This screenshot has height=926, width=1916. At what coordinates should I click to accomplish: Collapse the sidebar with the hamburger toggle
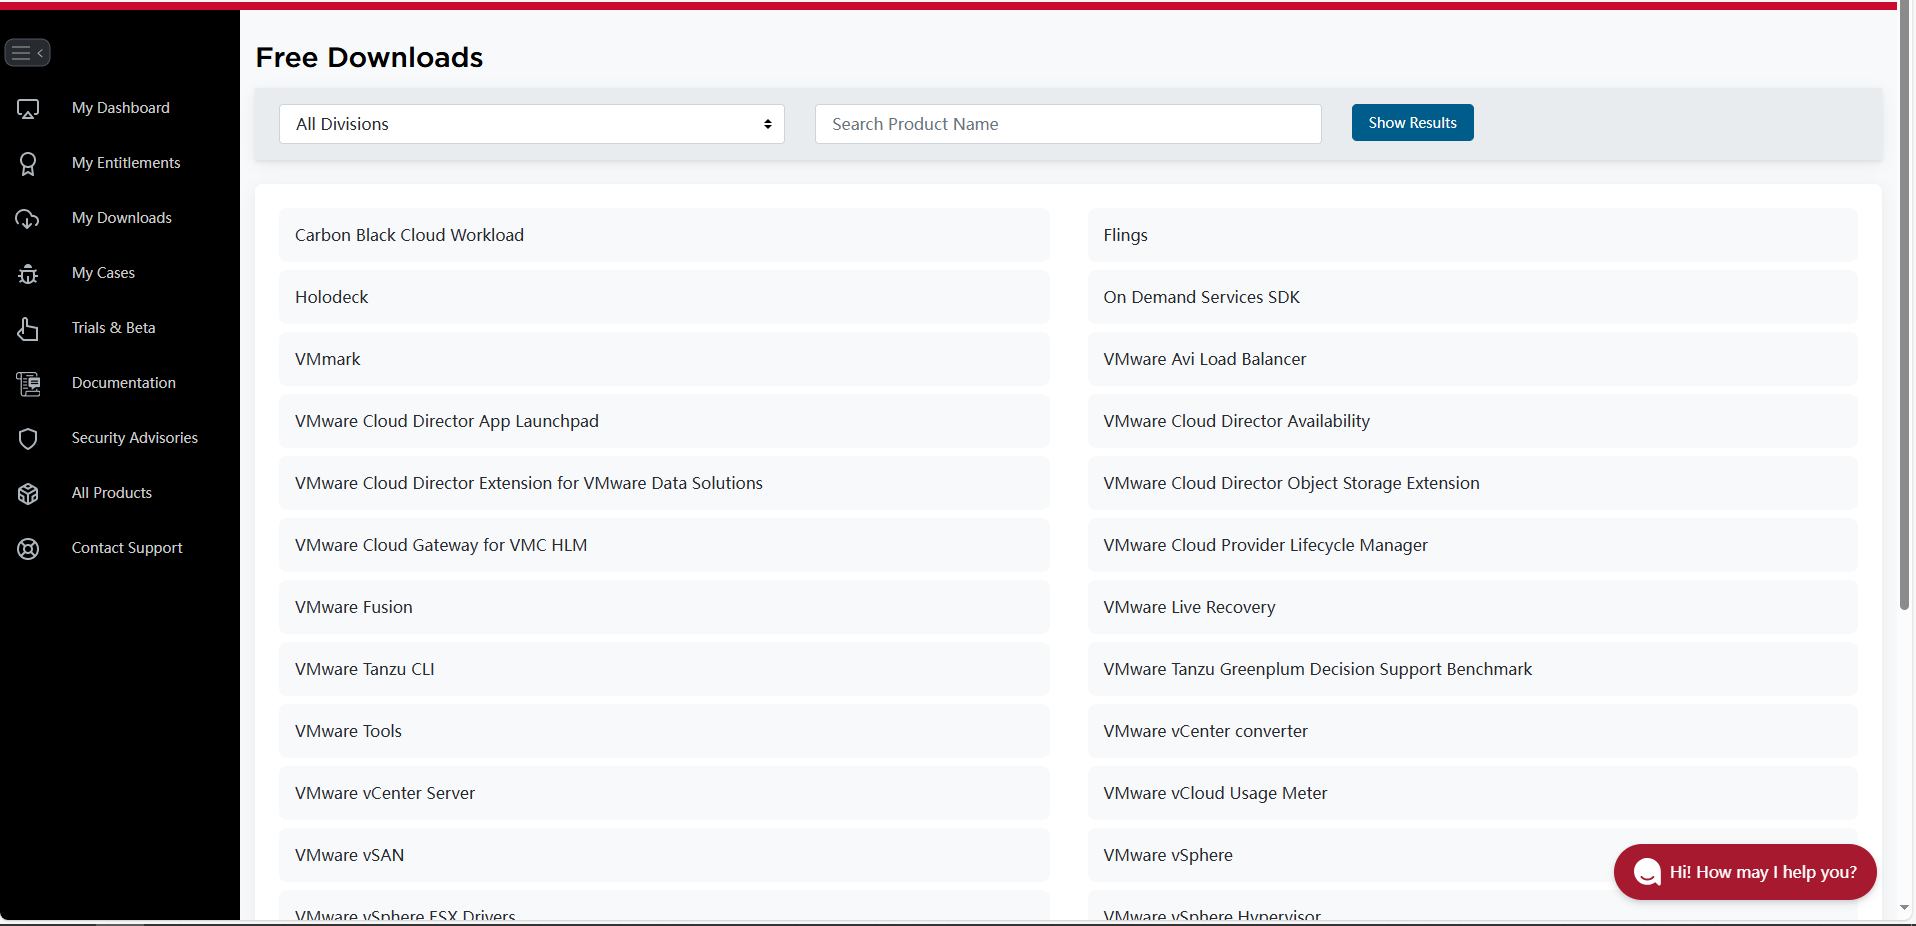[x=27, y=52]
